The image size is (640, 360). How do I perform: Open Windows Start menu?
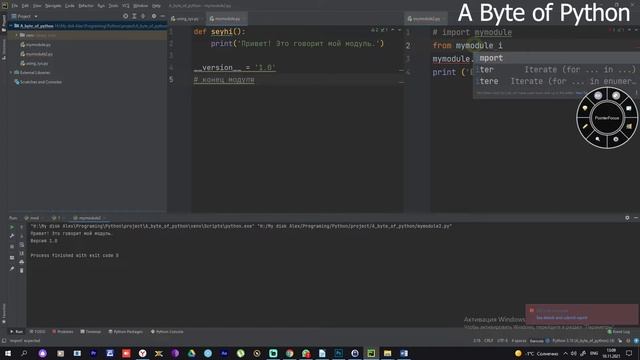[x=8, y=353]
